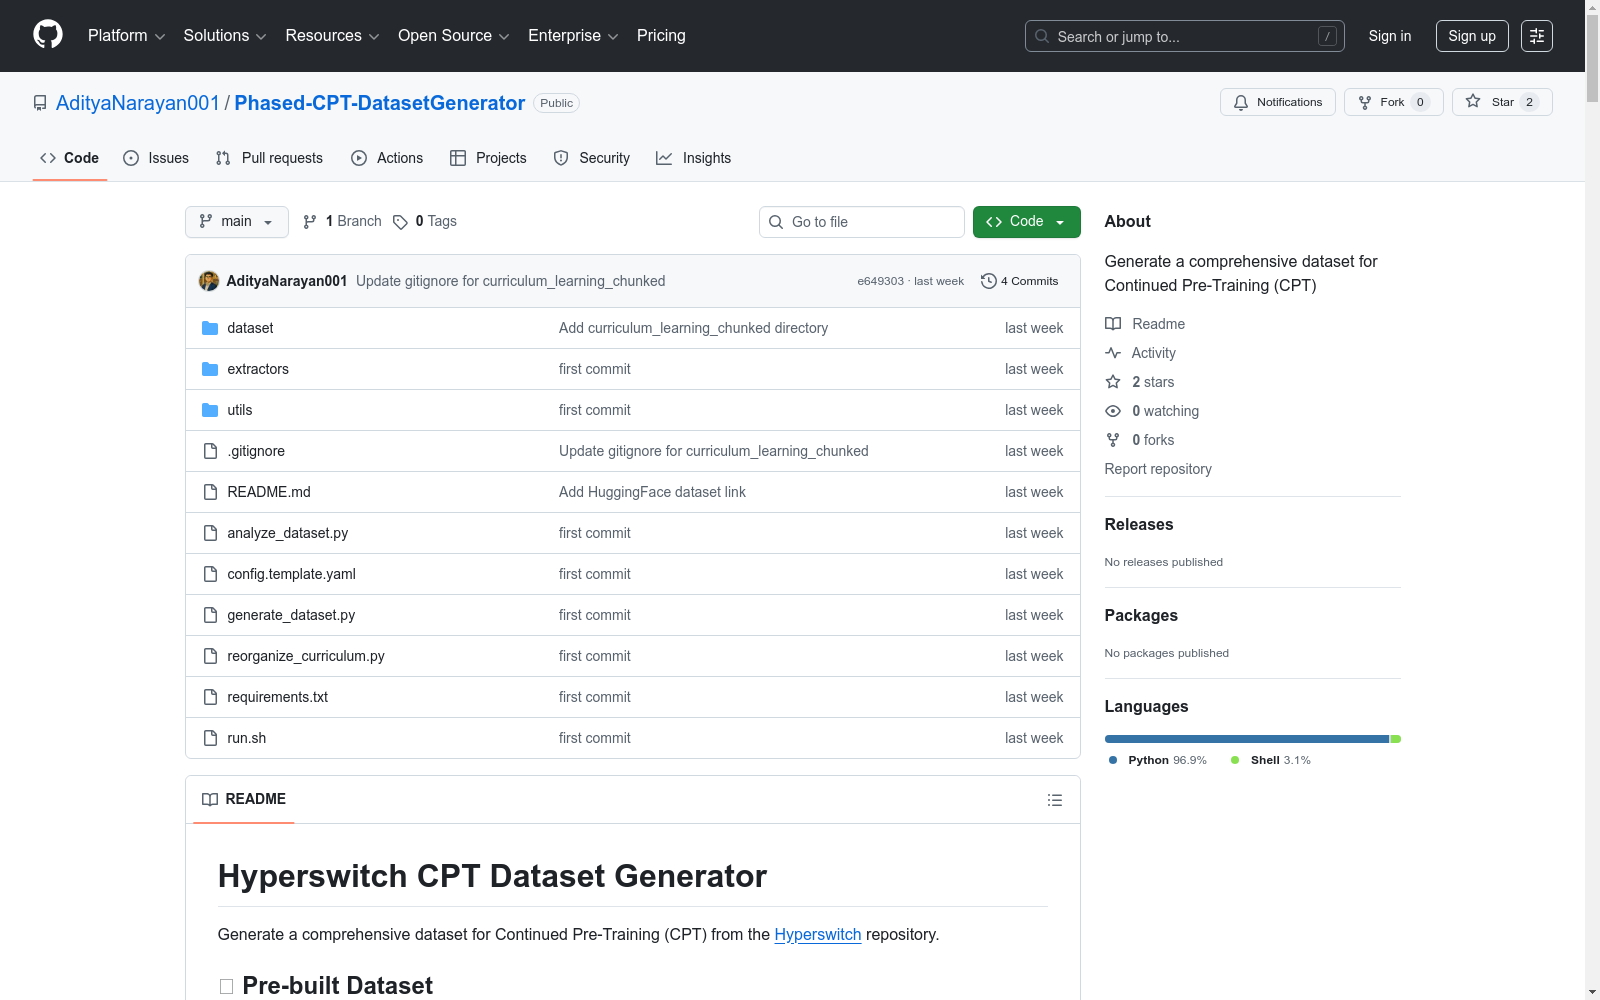Open the main branch selector dropdown
Viewport: 1600px width, 1000px height.
point(237,222)
